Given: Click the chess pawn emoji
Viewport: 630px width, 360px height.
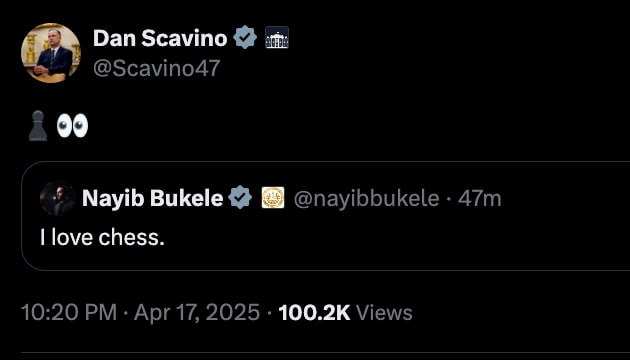Looking at the screenshot, I should point(38,126).
